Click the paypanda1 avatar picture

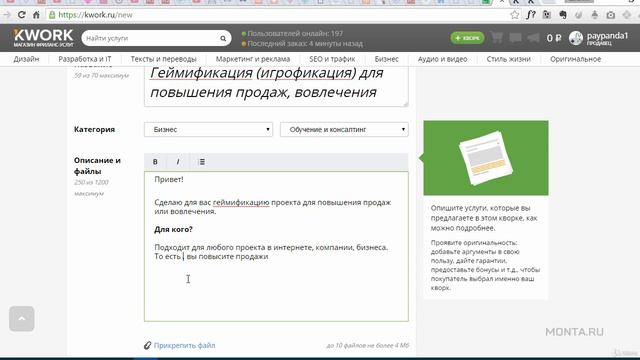point(576,38)
